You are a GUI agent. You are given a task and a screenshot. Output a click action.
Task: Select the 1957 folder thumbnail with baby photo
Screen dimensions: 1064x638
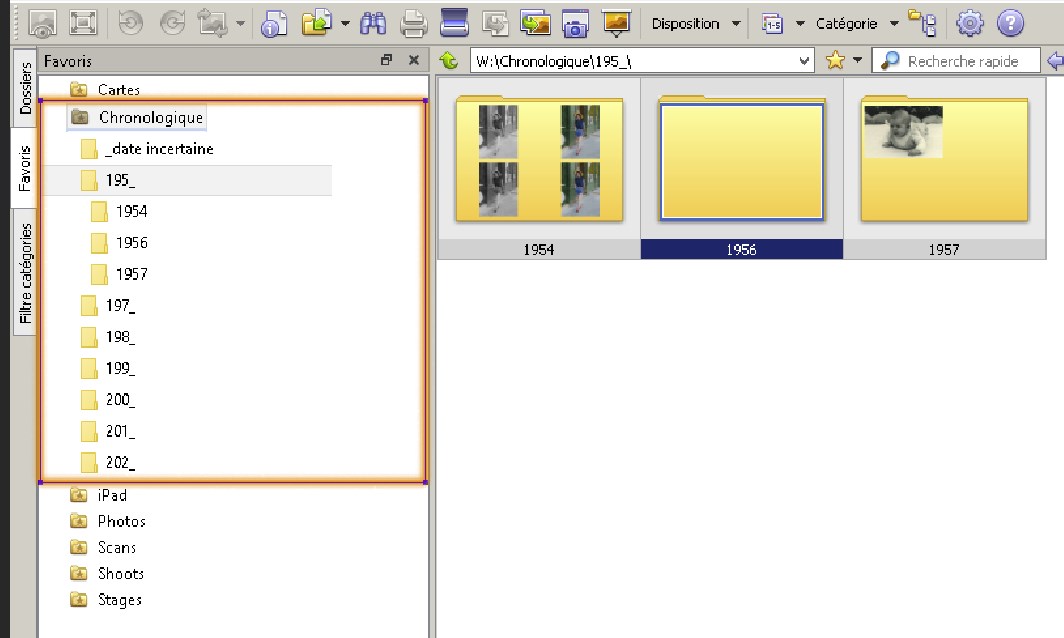click(945, 160)
